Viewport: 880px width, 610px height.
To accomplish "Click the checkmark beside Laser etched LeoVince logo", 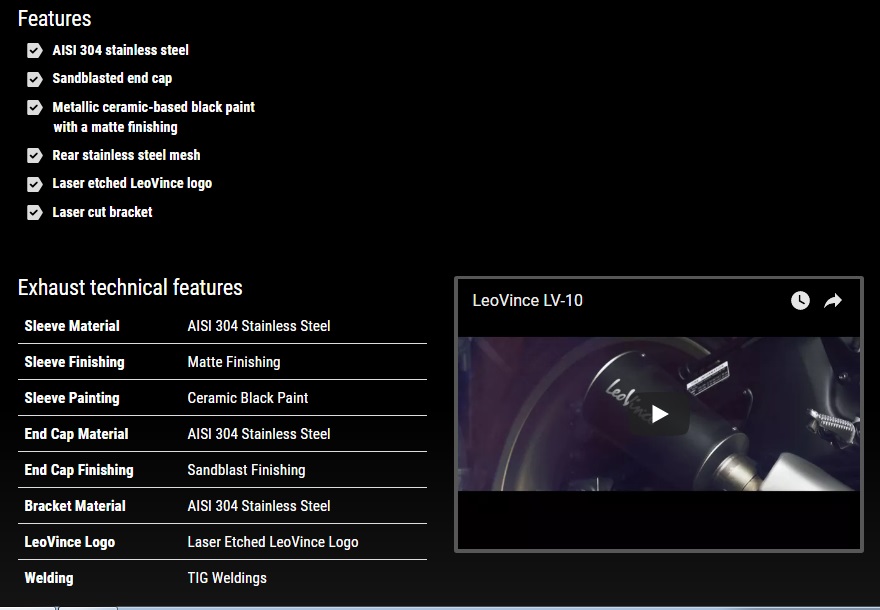I will [34, 184].
